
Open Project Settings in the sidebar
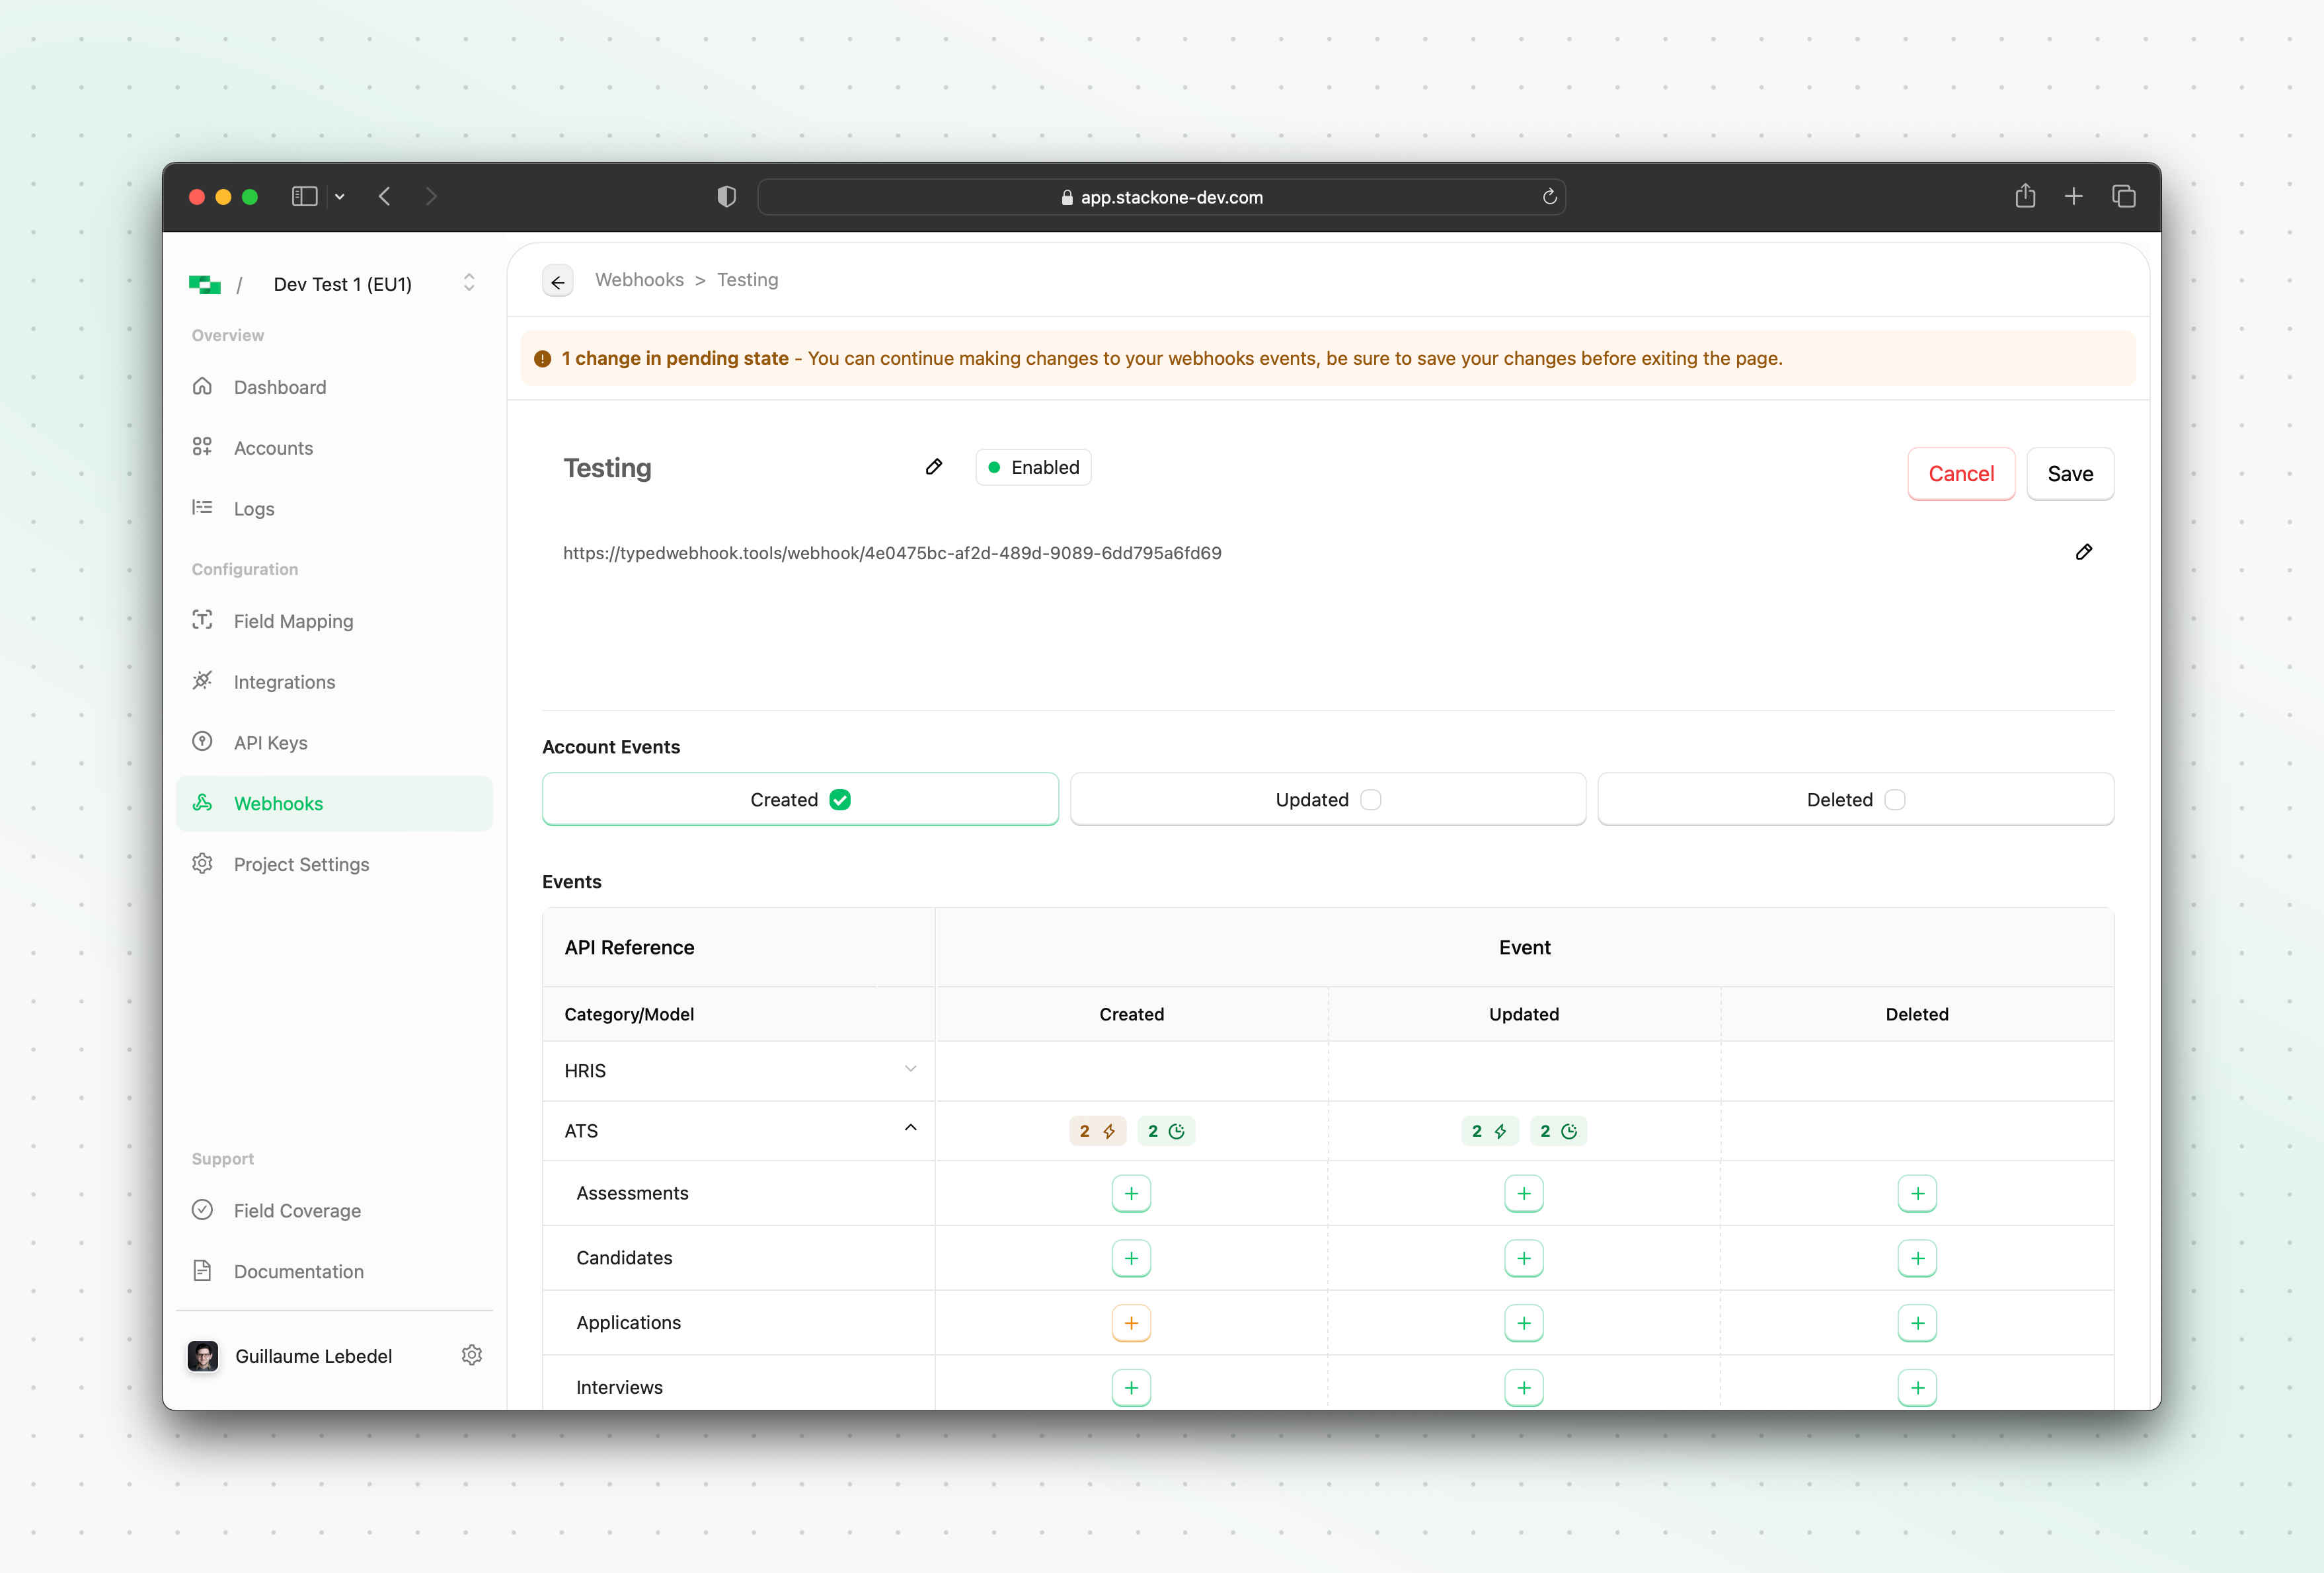[x=334, y=864]
